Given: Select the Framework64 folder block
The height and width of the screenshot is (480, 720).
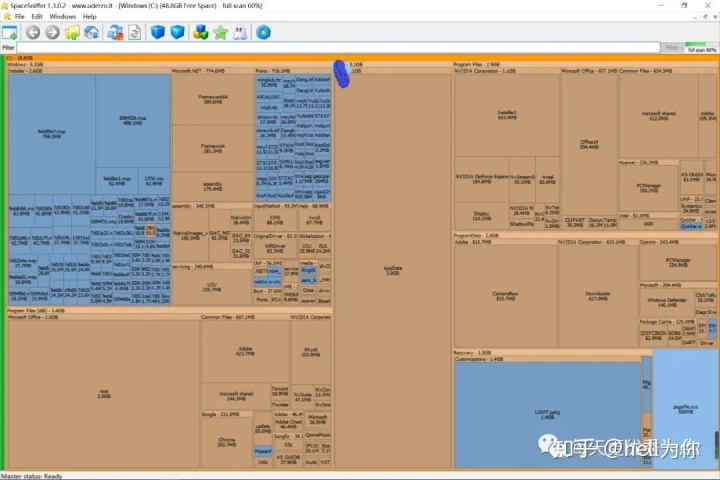Looking at the screenshot, I should 213,99.
